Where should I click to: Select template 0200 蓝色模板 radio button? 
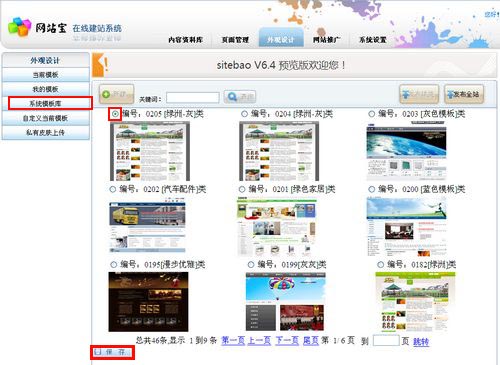click(x=372, y=189)
